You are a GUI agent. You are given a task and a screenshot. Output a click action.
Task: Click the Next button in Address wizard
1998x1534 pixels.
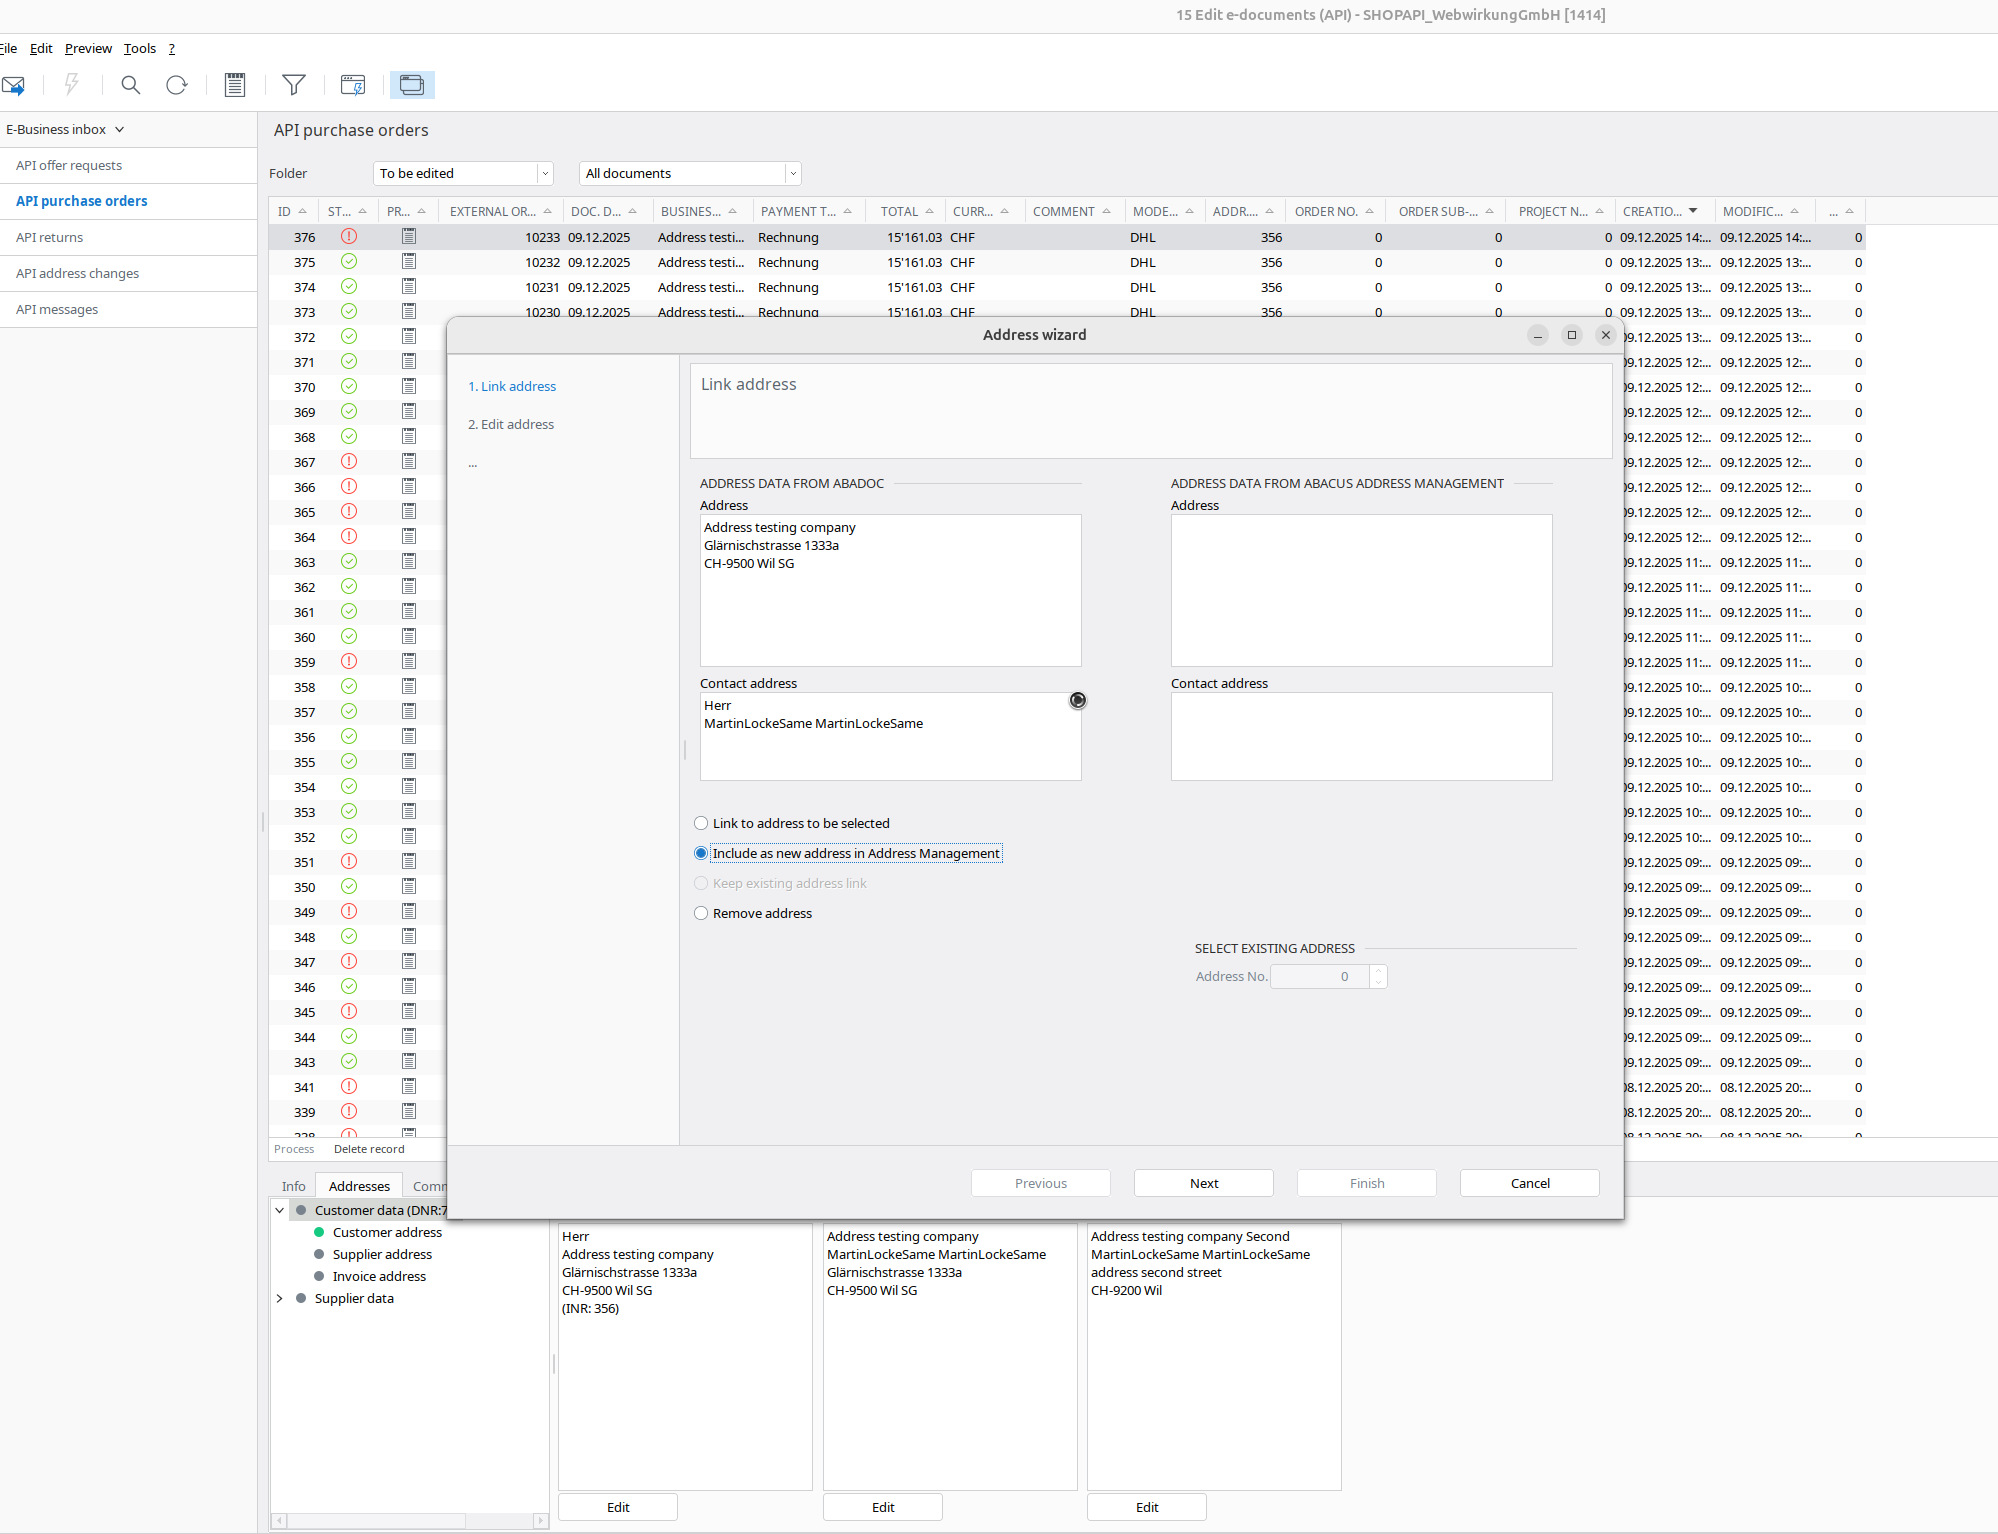(x=1203, y=1183)
